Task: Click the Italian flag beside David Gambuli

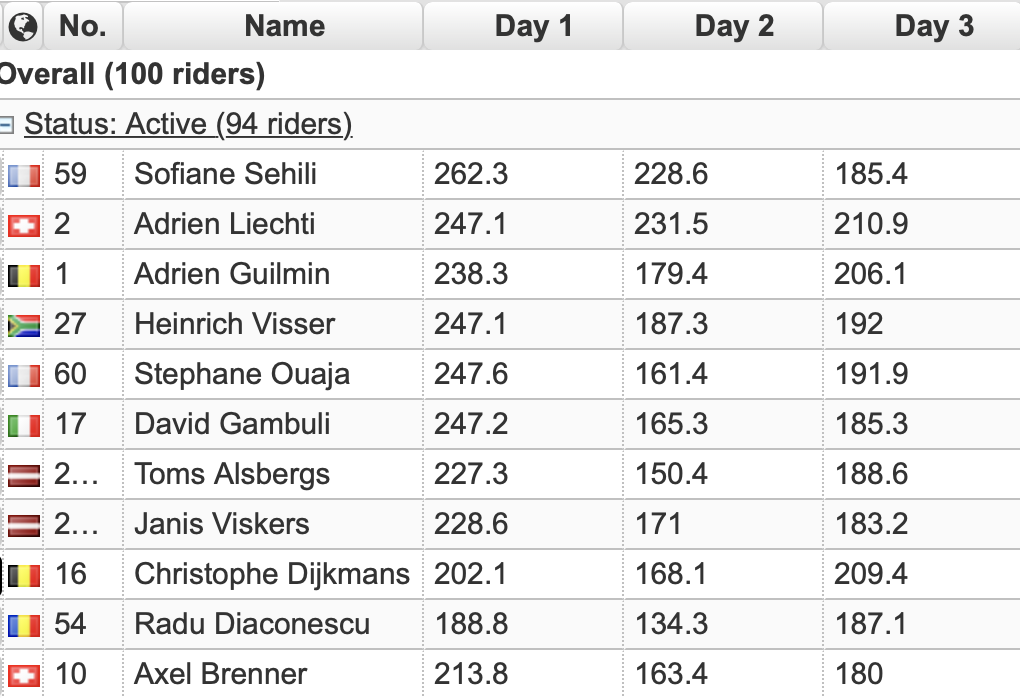Action: coord(24,425)
